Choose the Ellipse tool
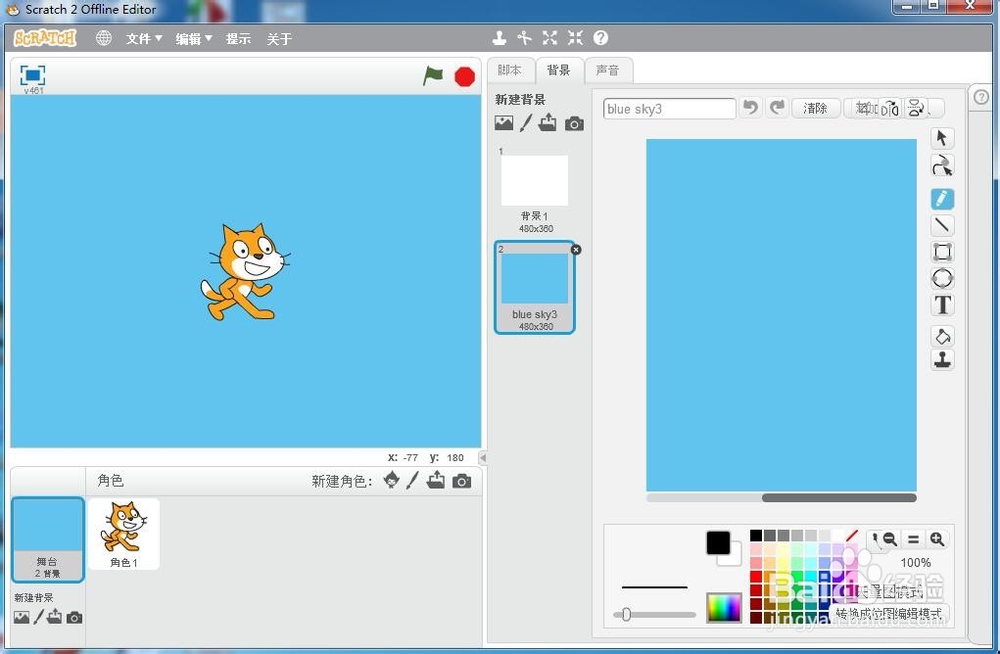Image resolution: width=1000 pixels, height=654 pixels. point(942,278)
